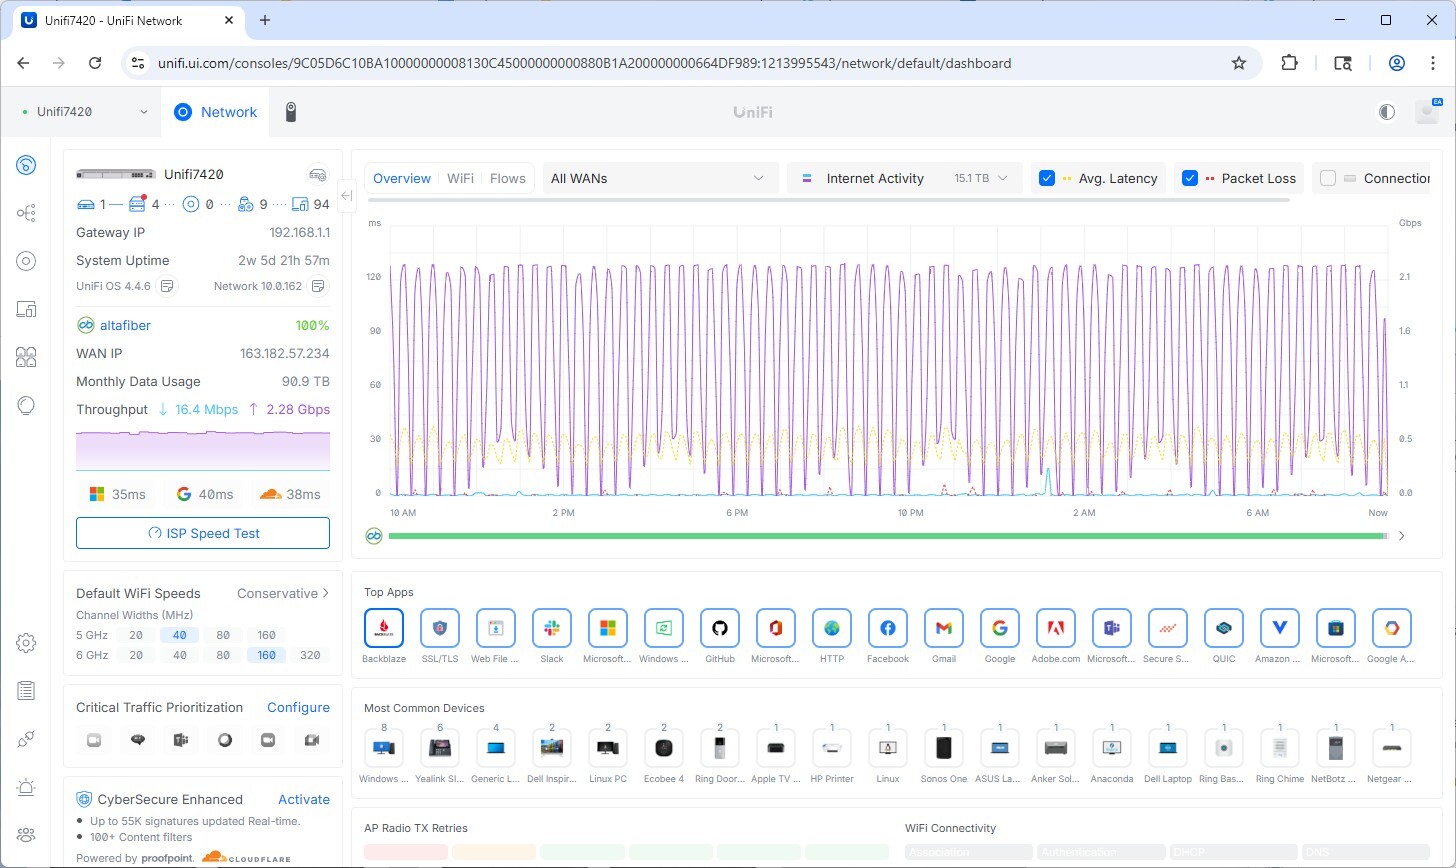This screenshot has height=868, width=1456.
Task: Disable the Packet Loss checkbox
Action: pyautogui.click(x=1190, y=178)
